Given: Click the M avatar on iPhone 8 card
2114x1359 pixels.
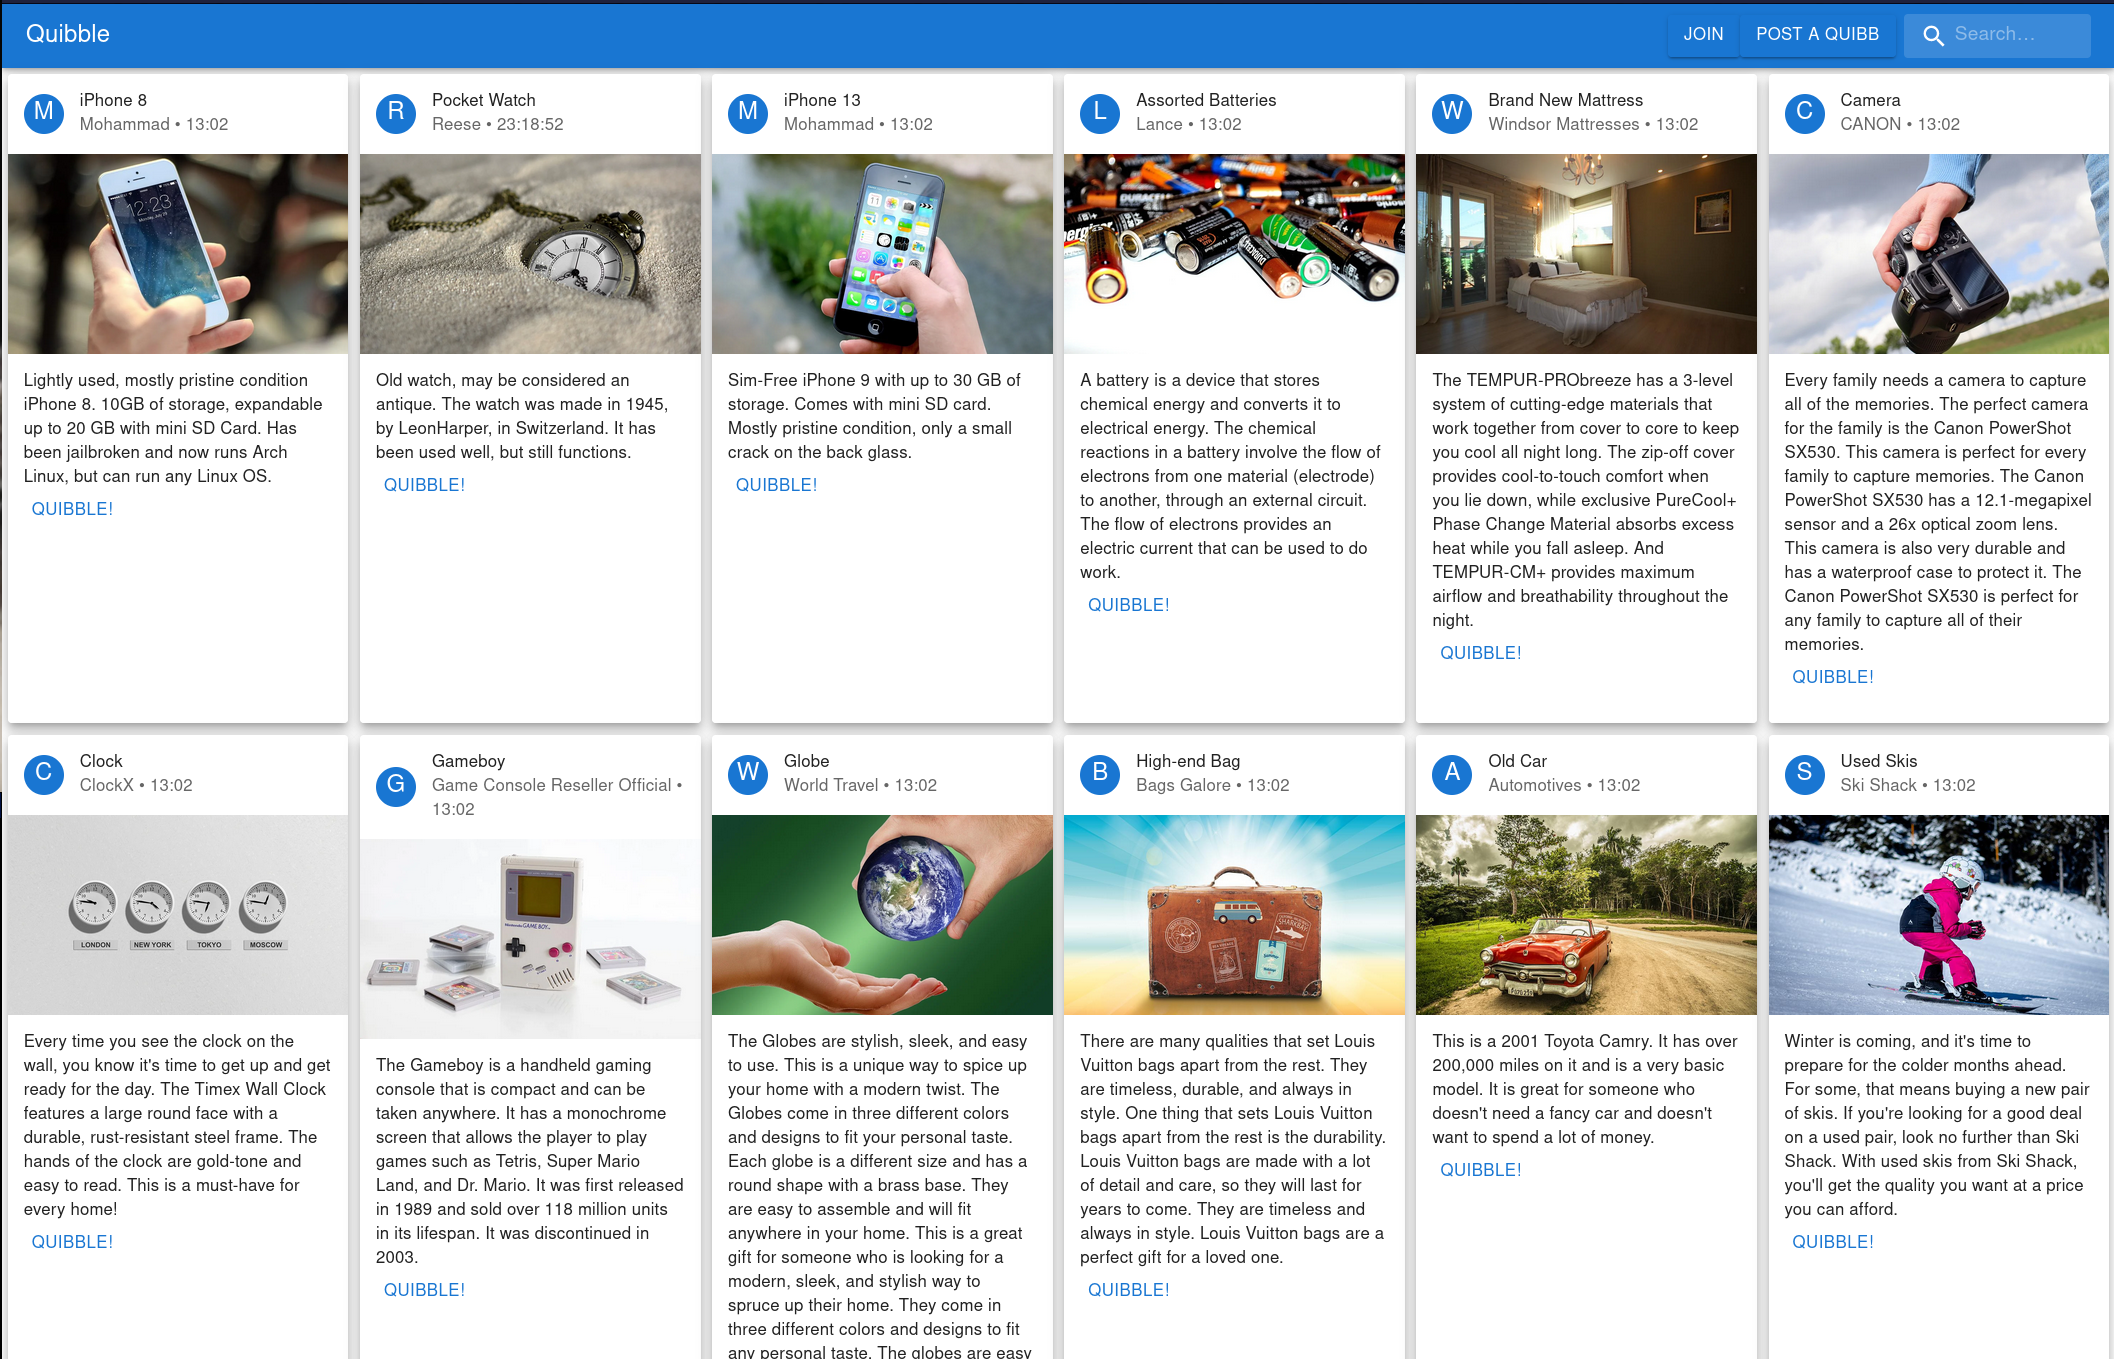Looking at the screenshot, I should 44,112.
